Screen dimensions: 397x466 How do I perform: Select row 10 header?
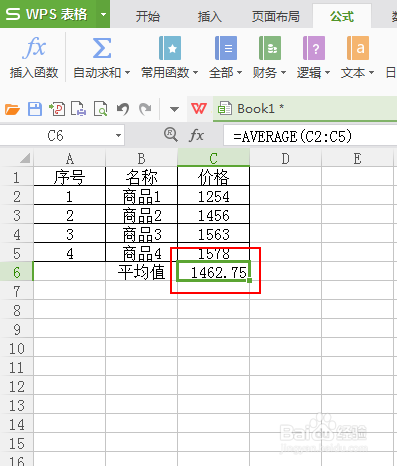pos(16,348)
